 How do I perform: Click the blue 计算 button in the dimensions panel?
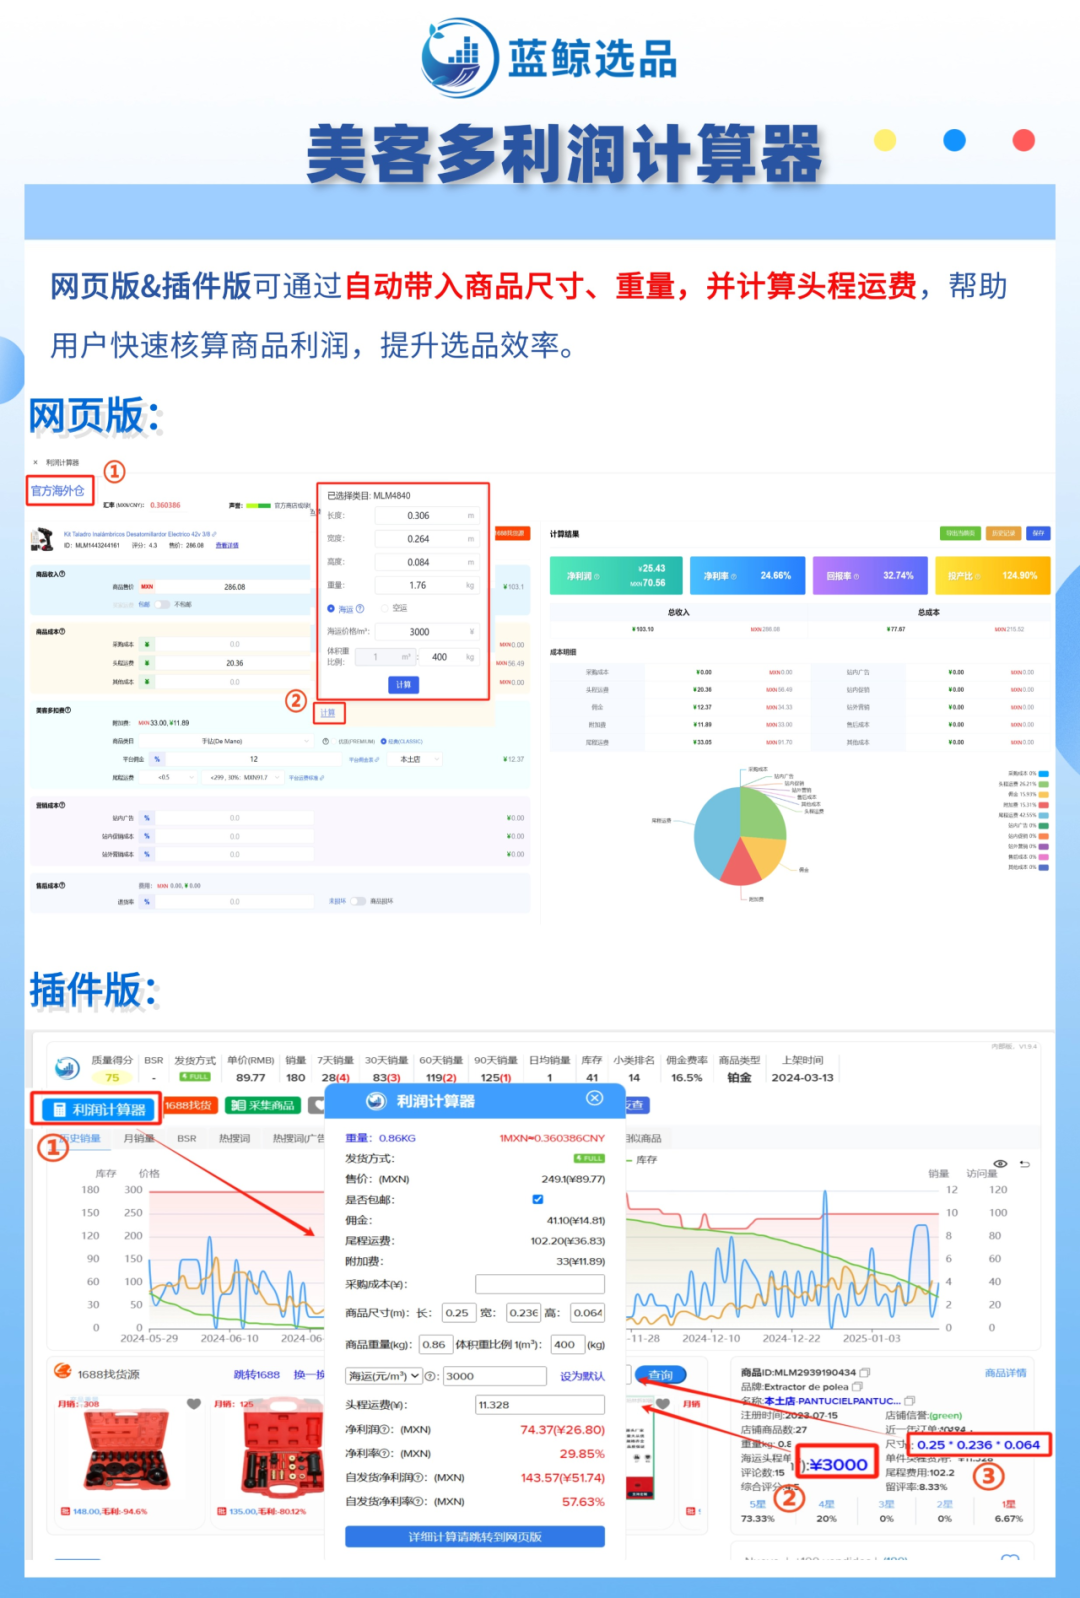tap(403, 685)
